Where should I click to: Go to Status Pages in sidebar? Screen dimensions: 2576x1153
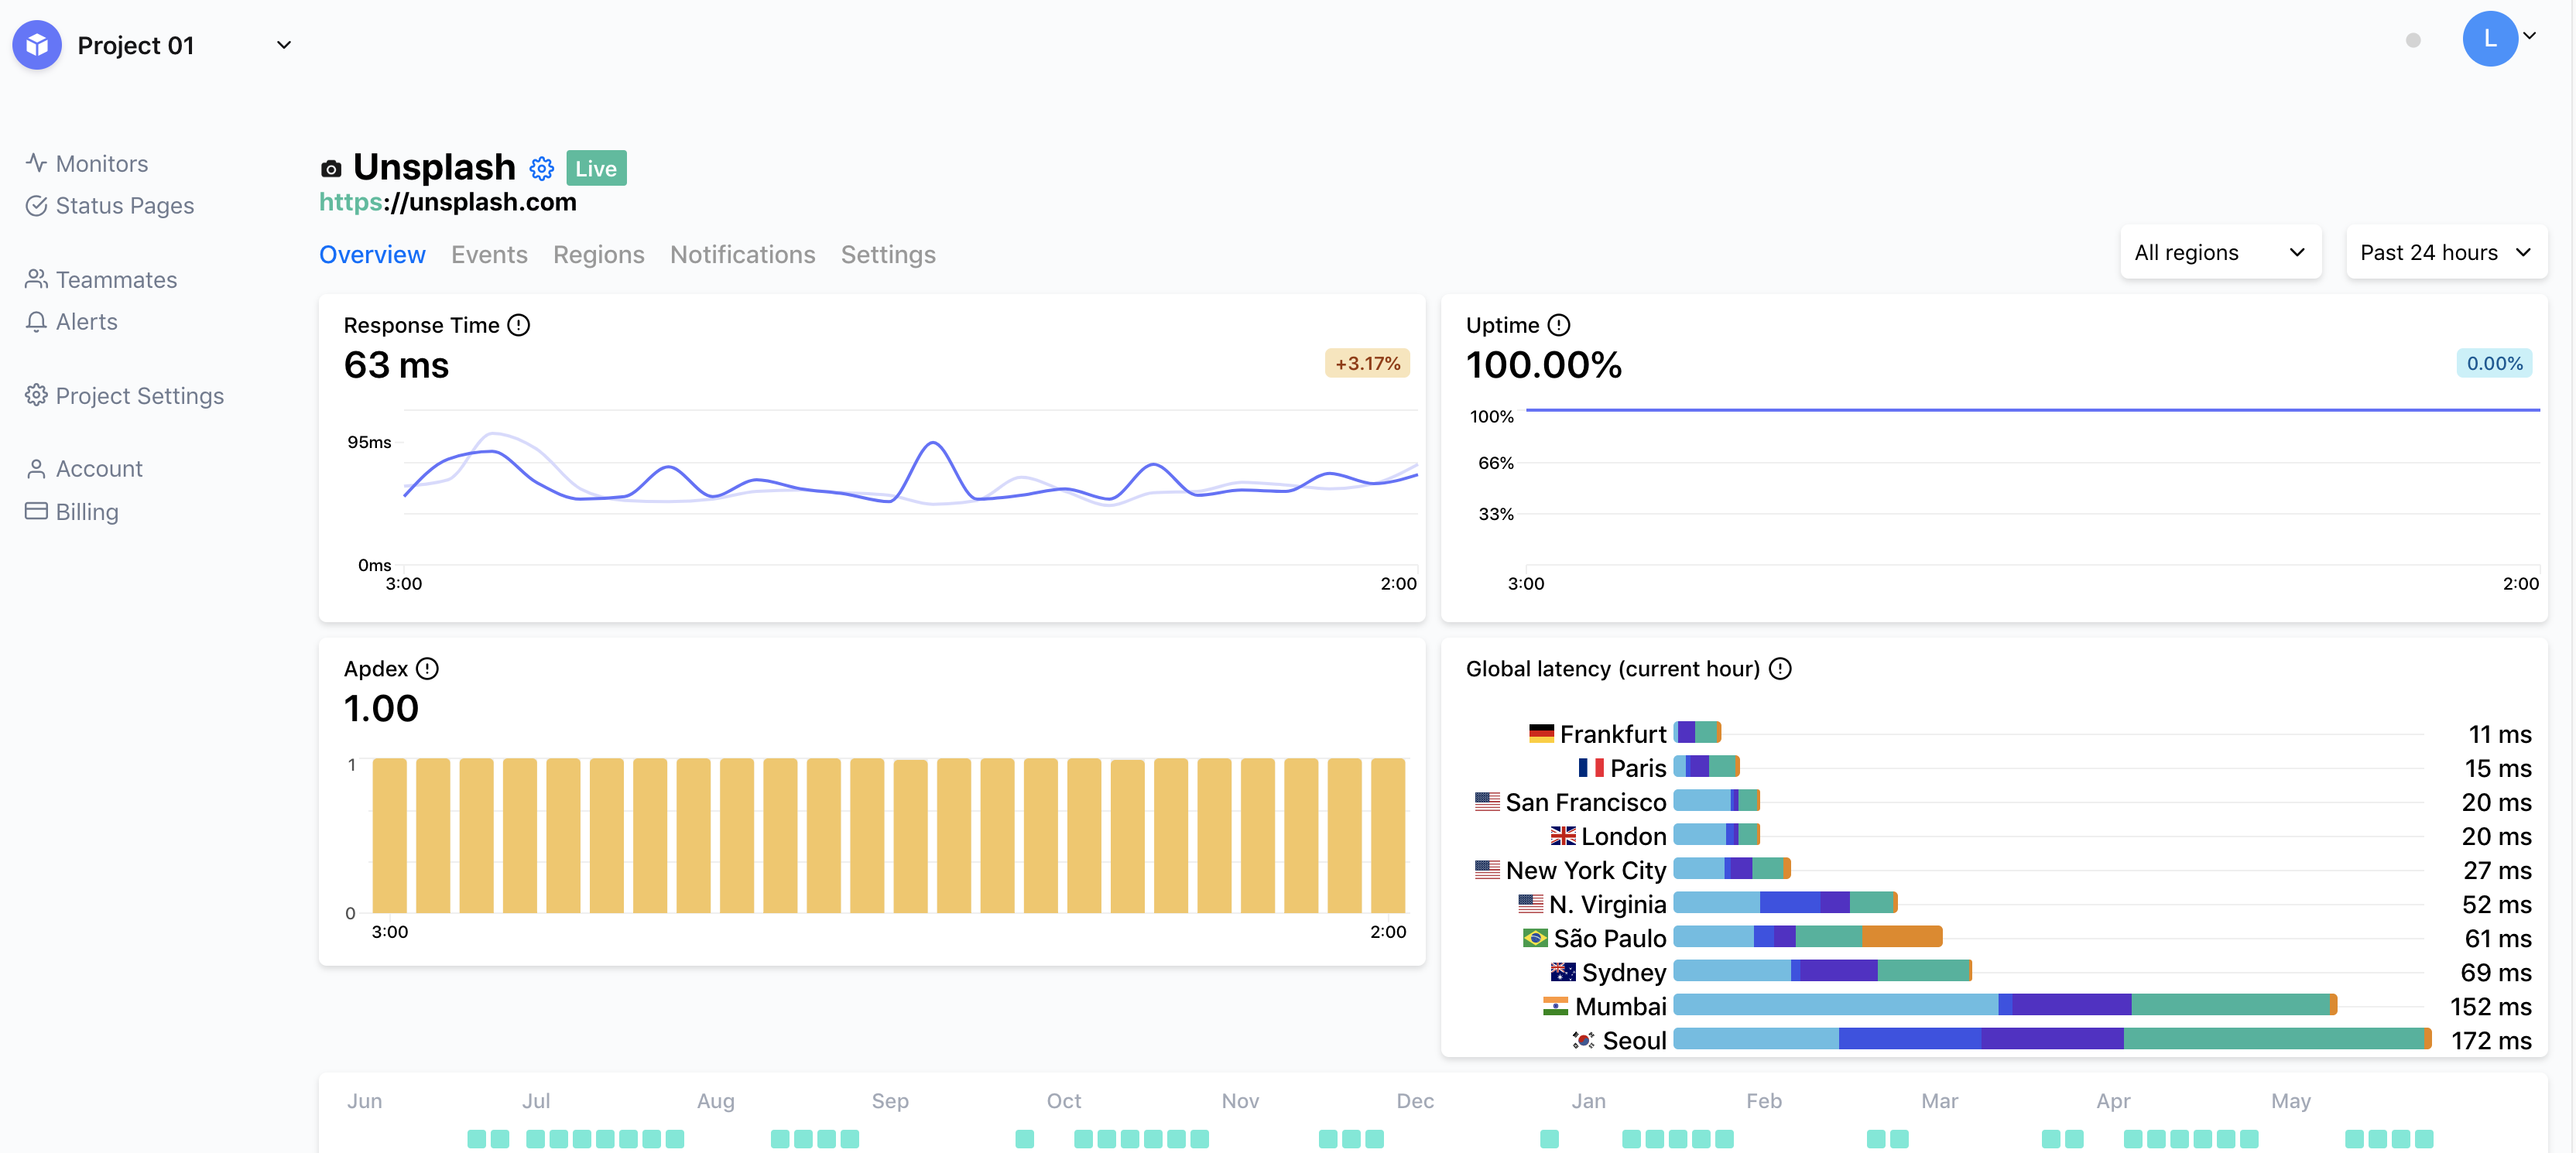click(124, 205)
